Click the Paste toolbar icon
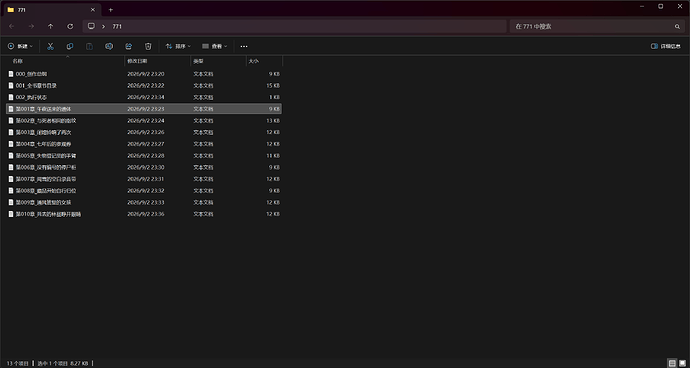Viewport: 690px width, 368px height. 89,46
